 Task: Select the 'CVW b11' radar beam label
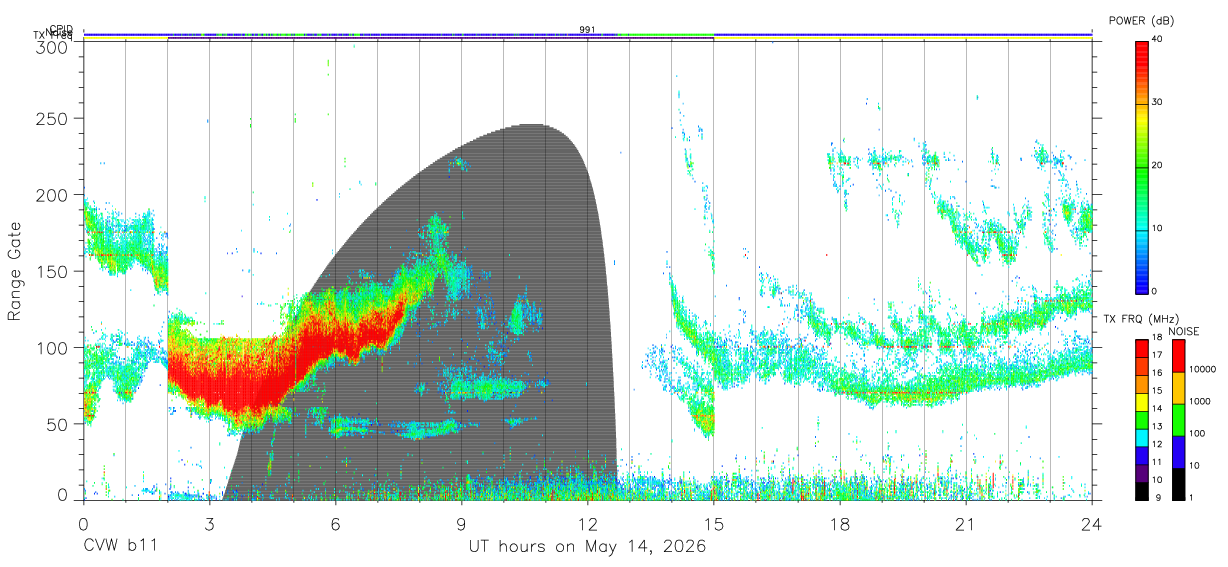pyautogui.click(x=121, y=547)
